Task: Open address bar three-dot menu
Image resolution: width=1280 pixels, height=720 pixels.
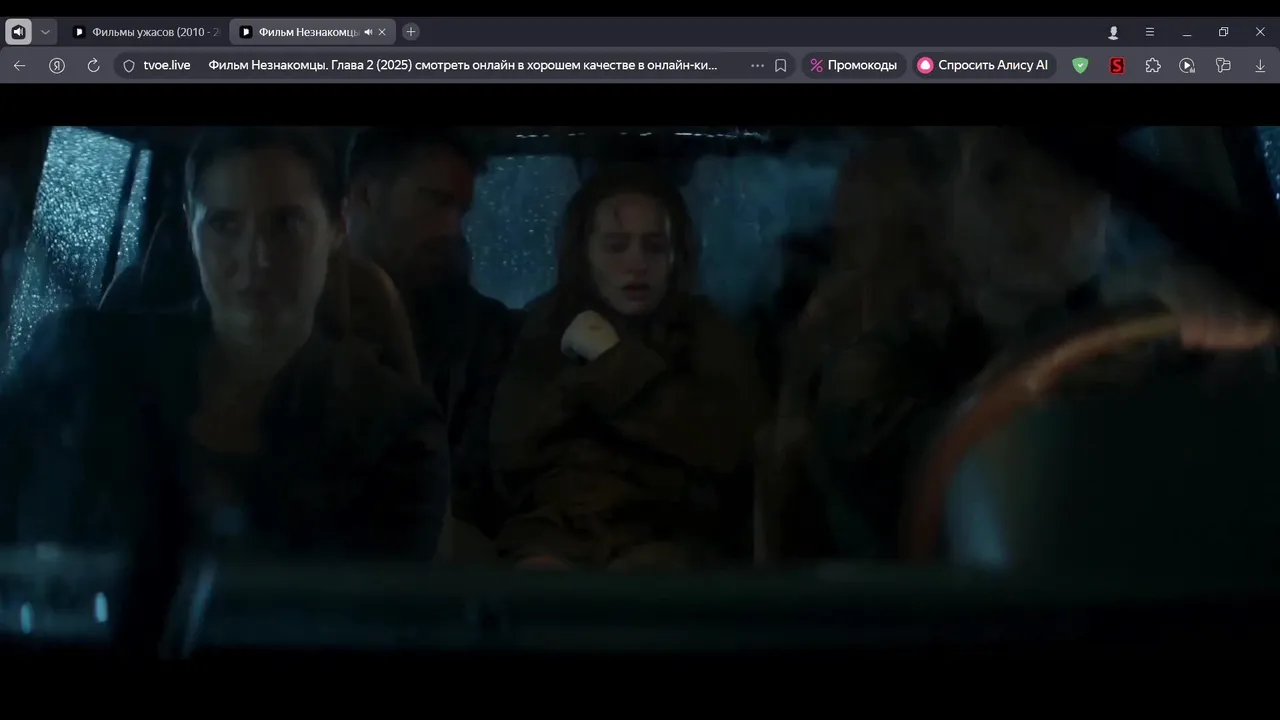Action: (x=757, y=65)
